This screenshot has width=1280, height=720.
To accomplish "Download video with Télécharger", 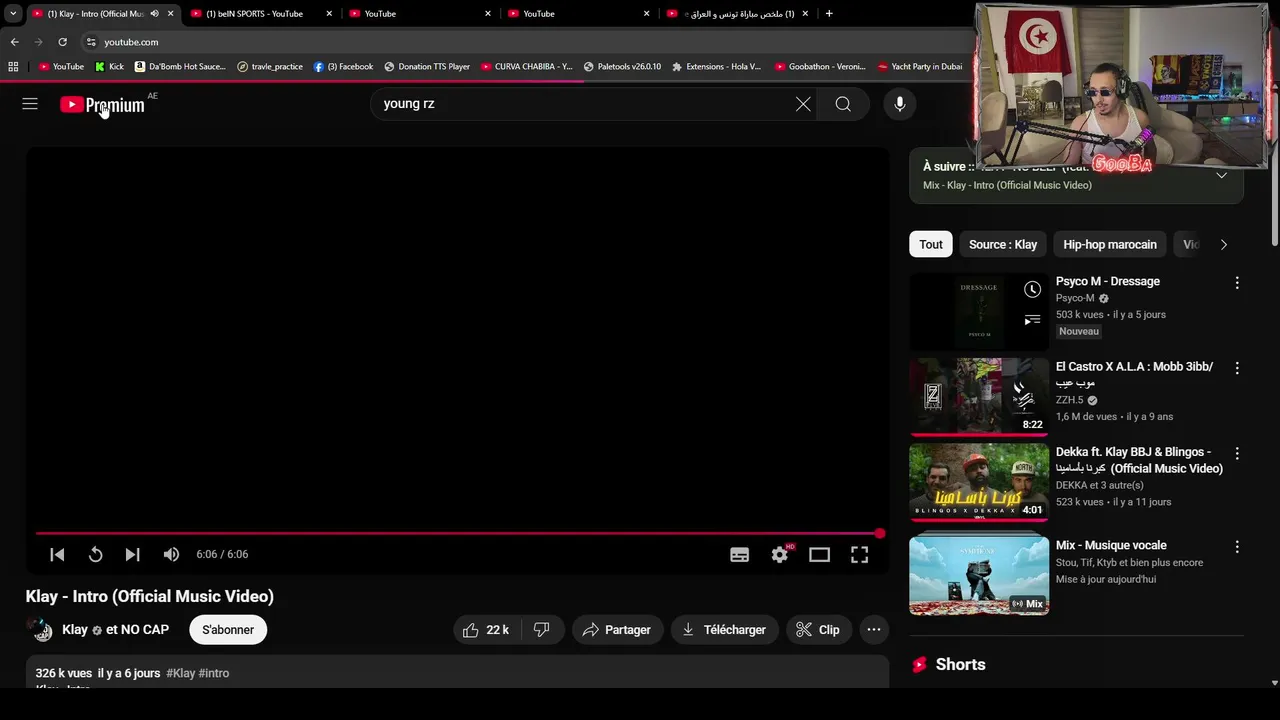I will tap(724, 630).
